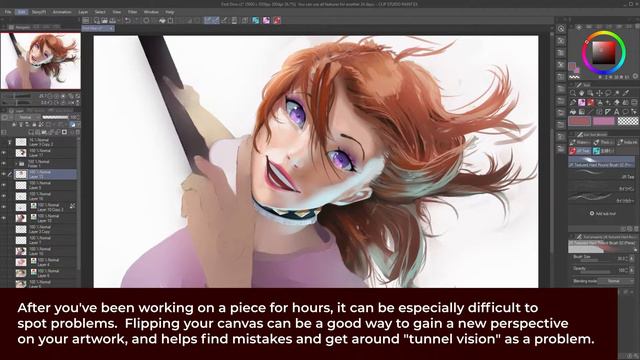
Task: Open the Edit menu
Action: click(x=21, y=12)
